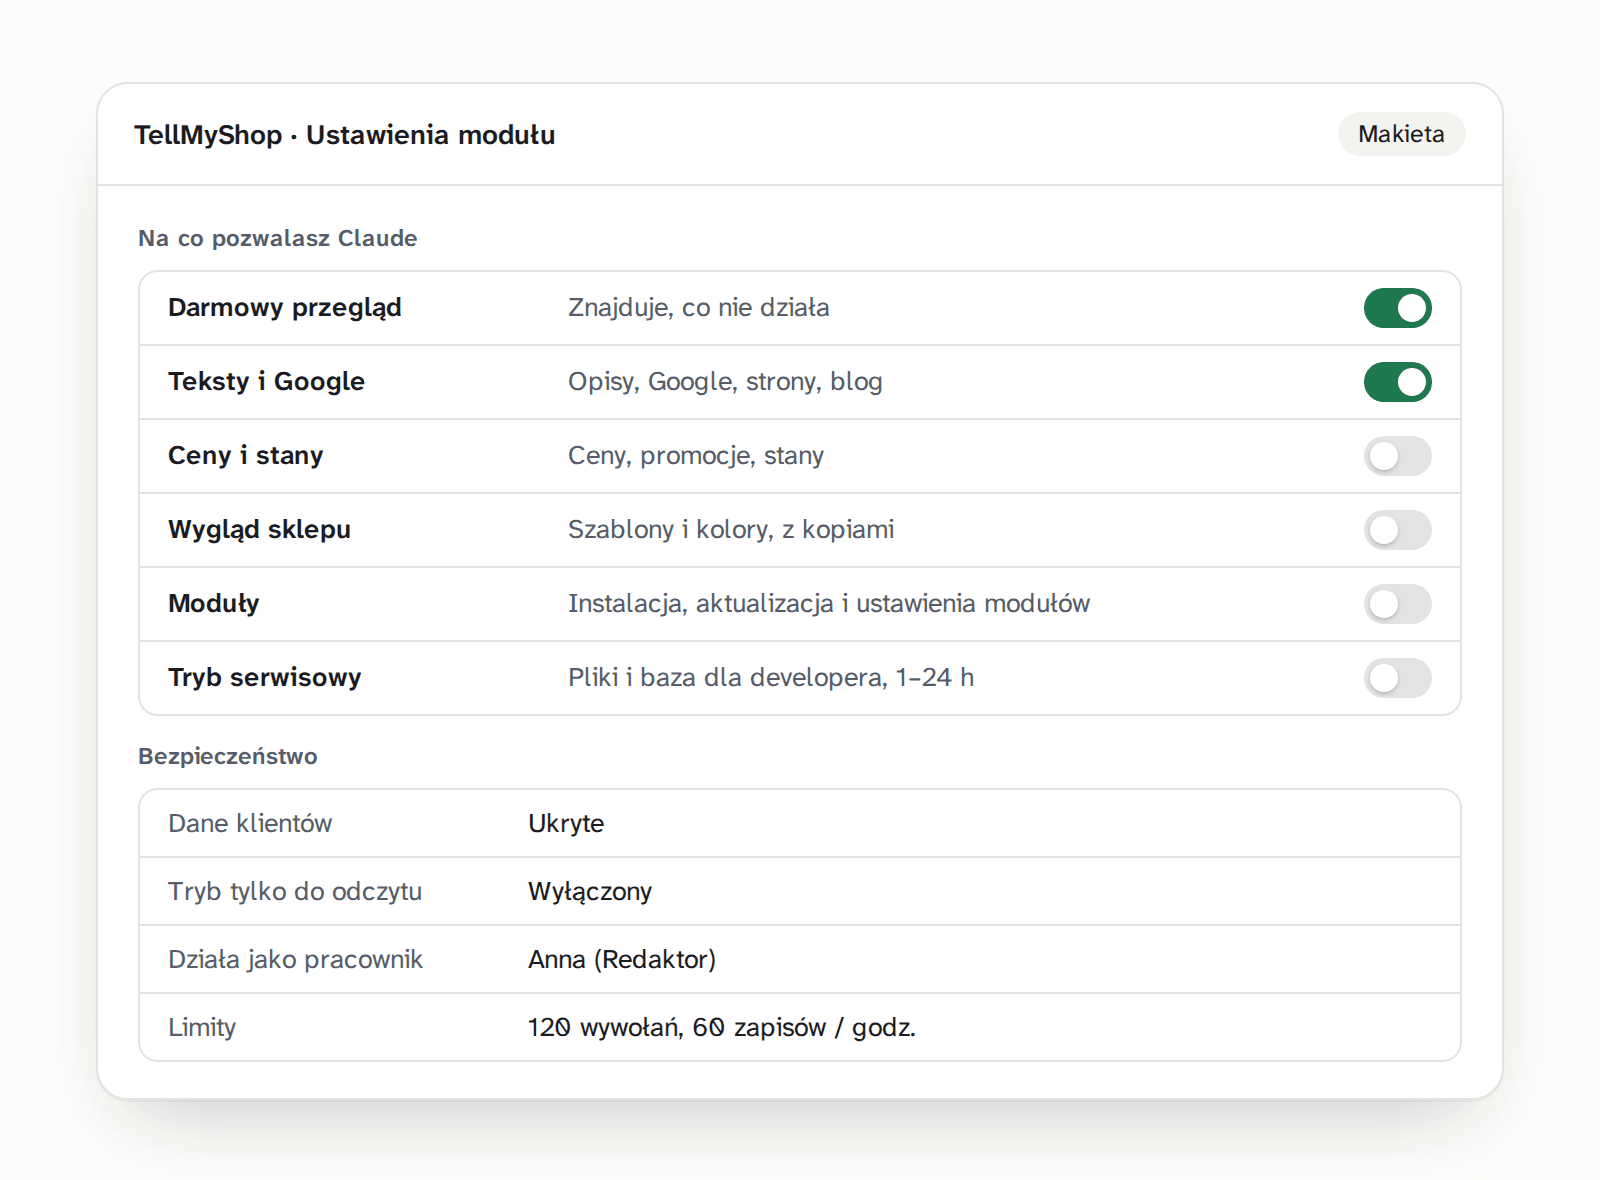1600x1180 pixels.
Task: Click description Znajduje, co nie działa
Action: [699, 308]
